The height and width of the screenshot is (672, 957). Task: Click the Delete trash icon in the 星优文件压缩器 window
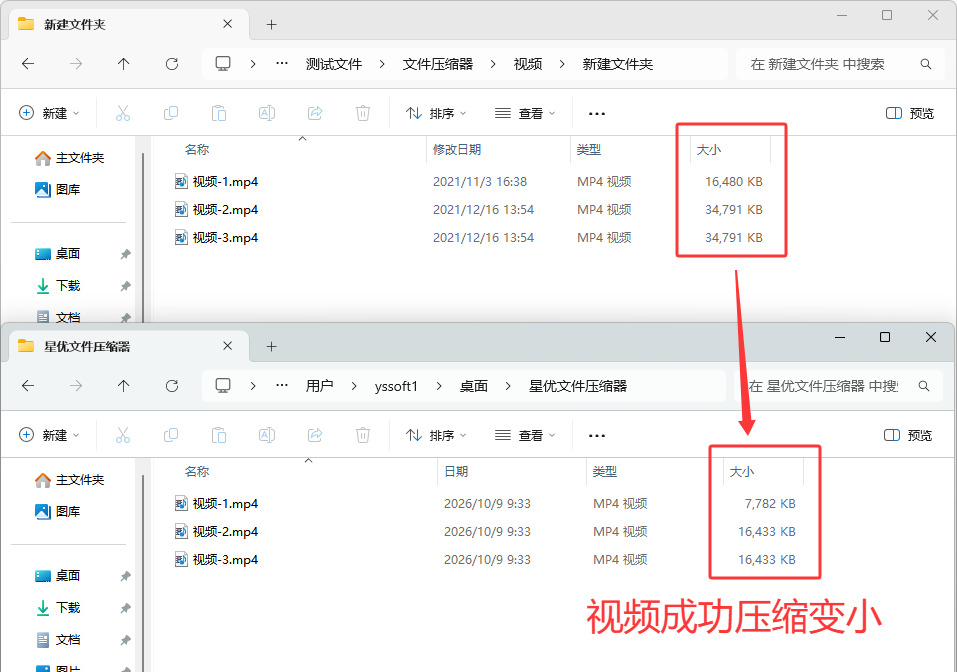point(363,435)
